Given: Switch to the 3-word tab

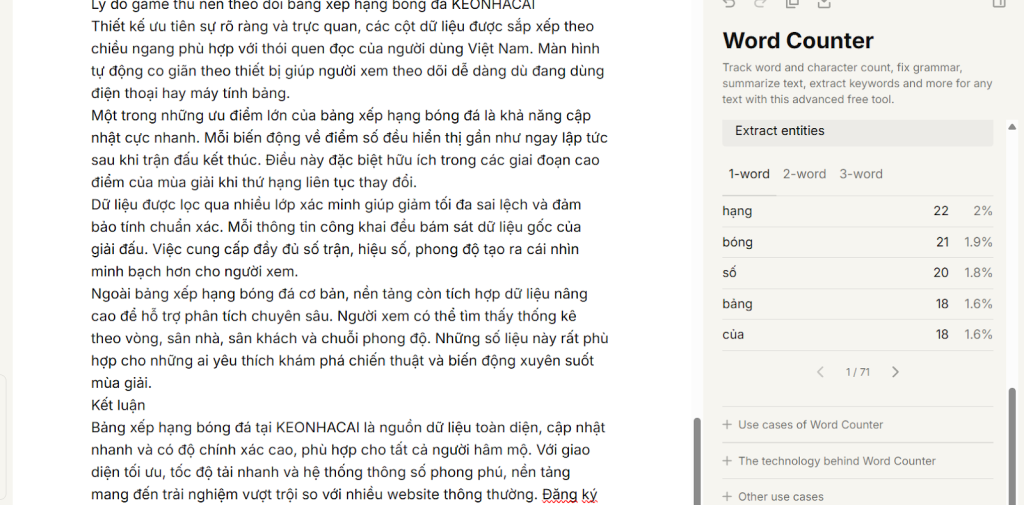Looking at the screenshot, I should click(x=860, y=174).
